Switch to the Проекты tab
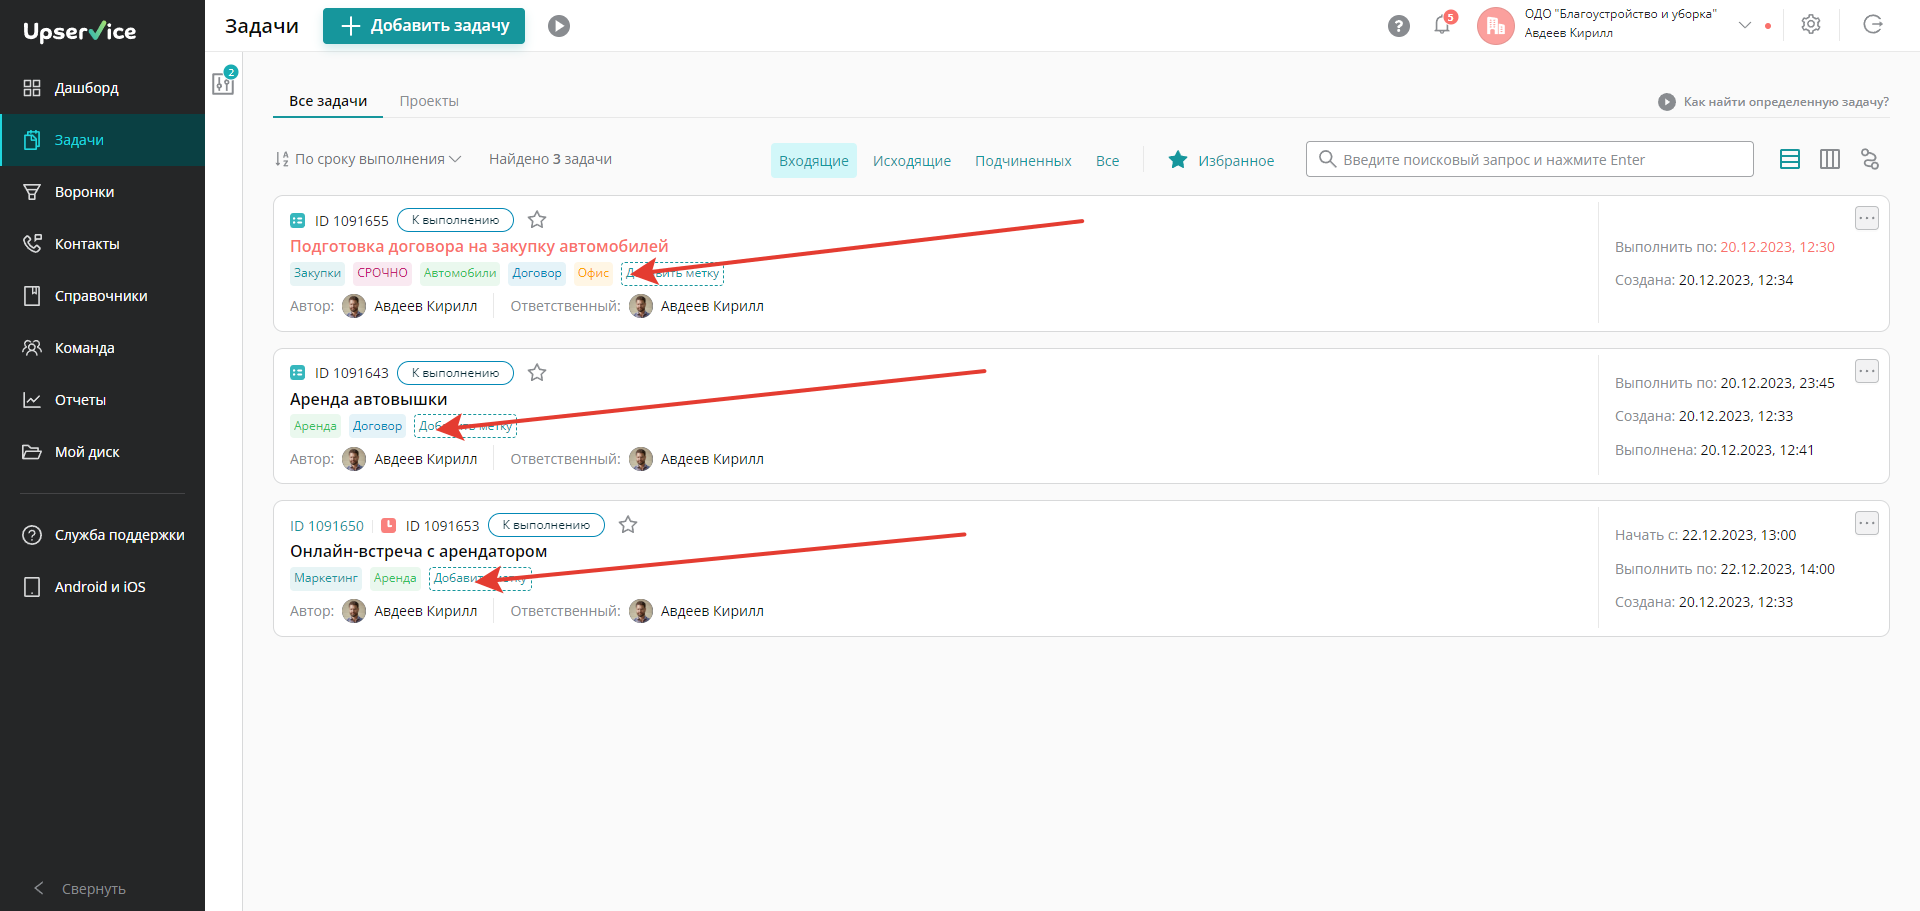 tap(429, 101)
